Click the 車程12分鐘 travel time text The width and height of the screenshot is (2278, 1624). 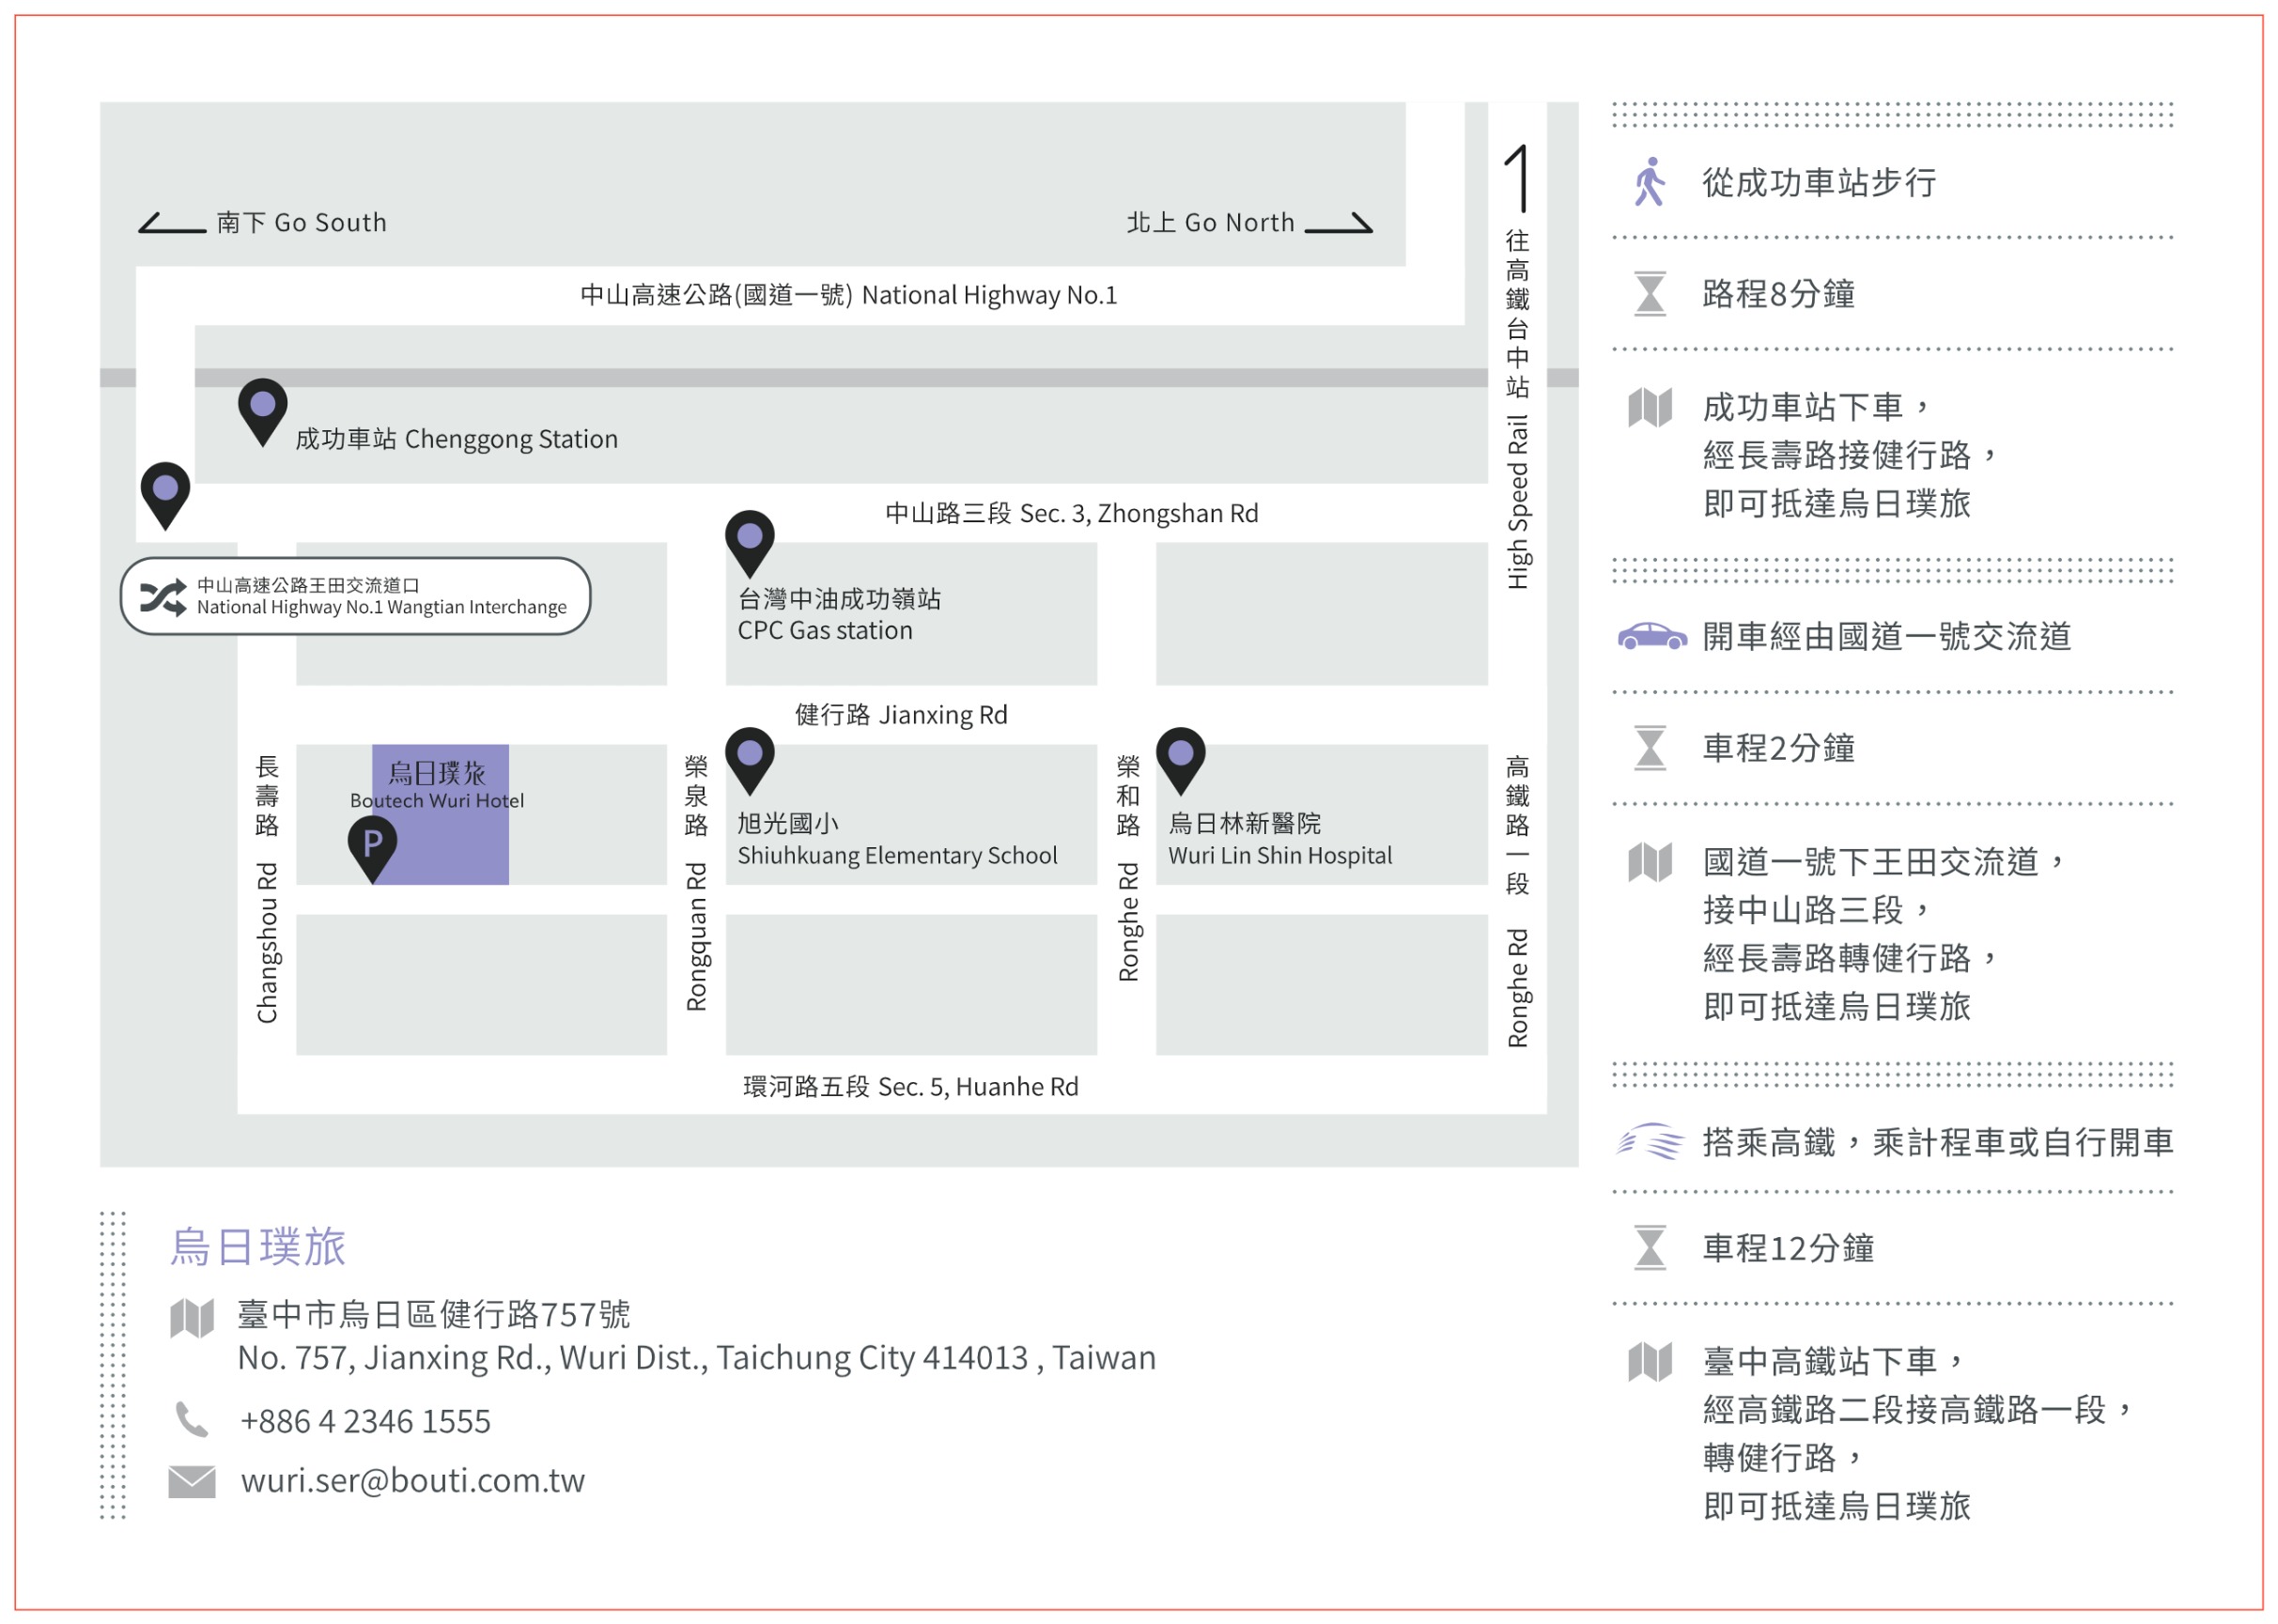click(1788, 1248)
